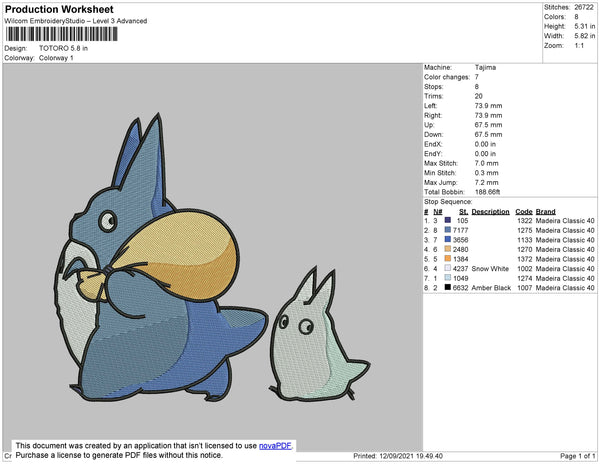The height and width of the screenshot is (464, 600).
Task: Click the Snow White color swatch
Action: pos(448,268)
